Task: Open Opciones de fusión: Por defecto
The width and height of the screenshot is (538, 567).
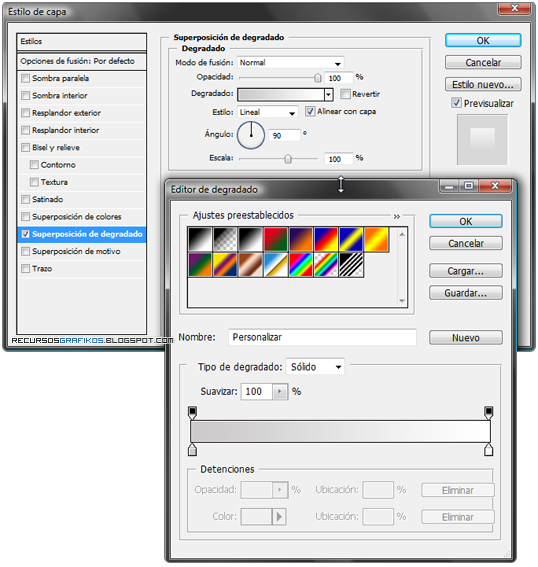Action: 81,61
